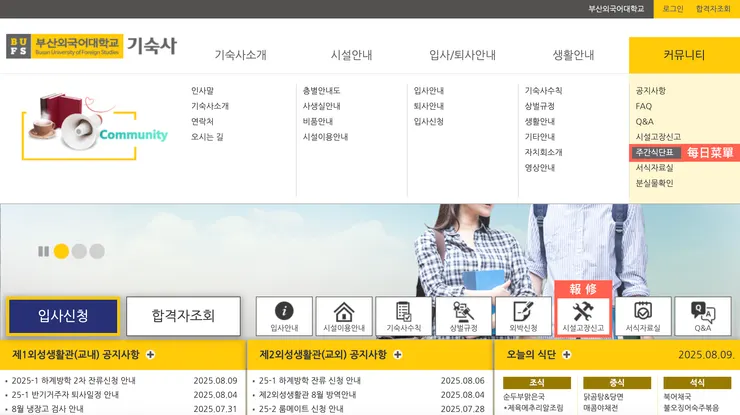
Task: Select the second slide indicator dot
Action: click(79, 251)
